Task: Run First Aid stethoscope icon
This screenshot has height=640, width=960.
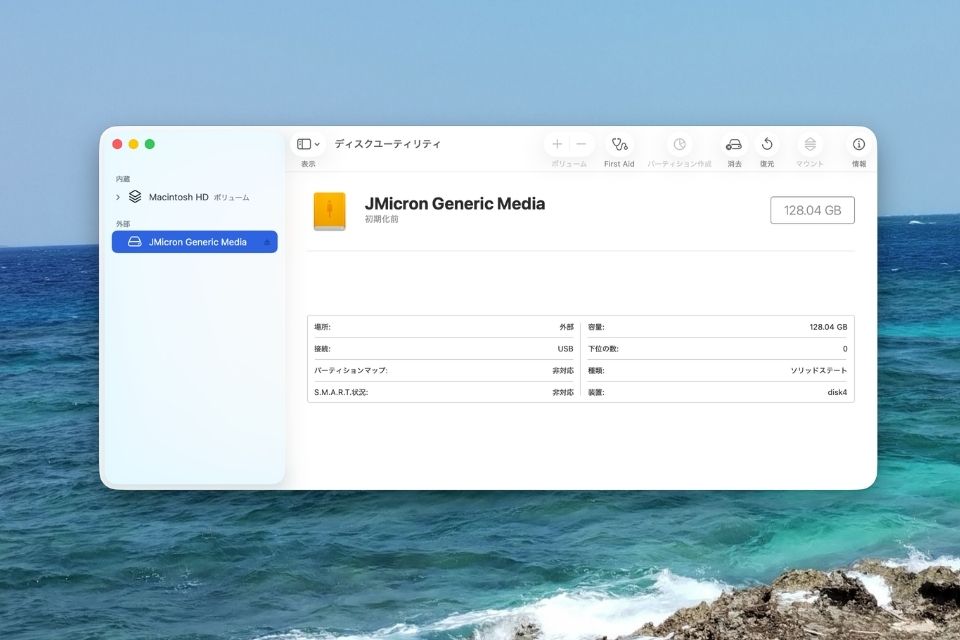Action: click(619, 144)
